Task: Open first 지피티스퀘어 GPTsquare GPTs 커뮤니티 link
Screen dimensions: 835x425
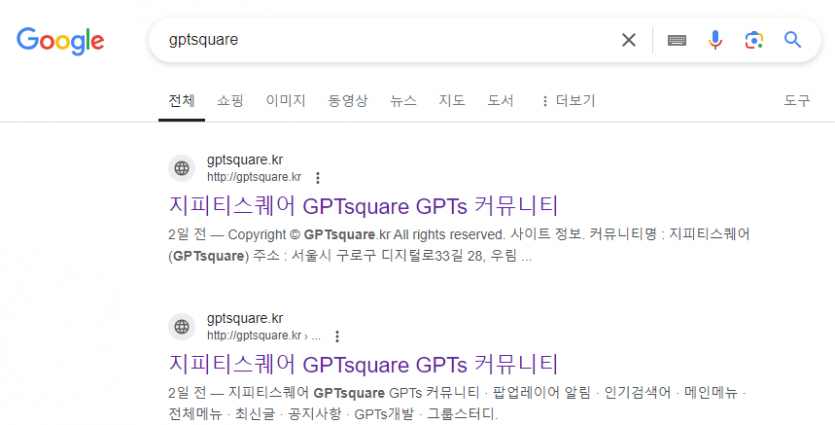Action: point(363,206)
